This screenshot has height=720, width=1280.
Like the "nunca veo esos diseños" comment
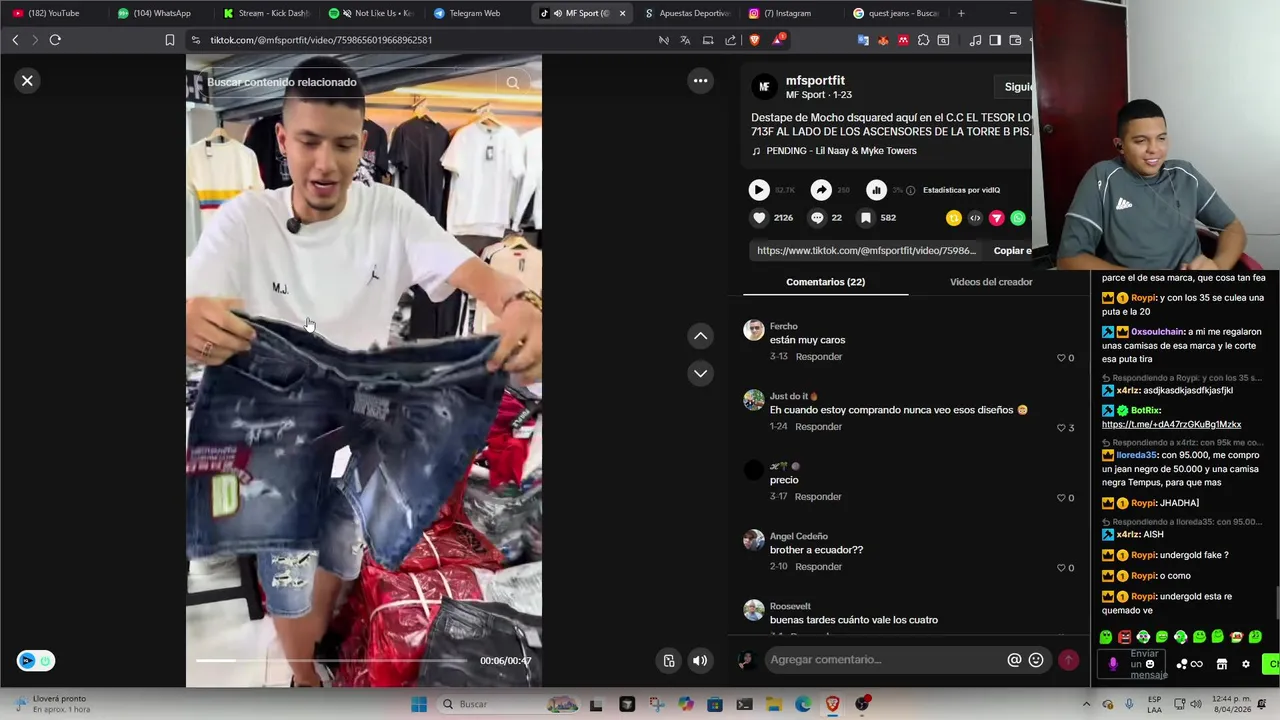[x=1062, y=428]
